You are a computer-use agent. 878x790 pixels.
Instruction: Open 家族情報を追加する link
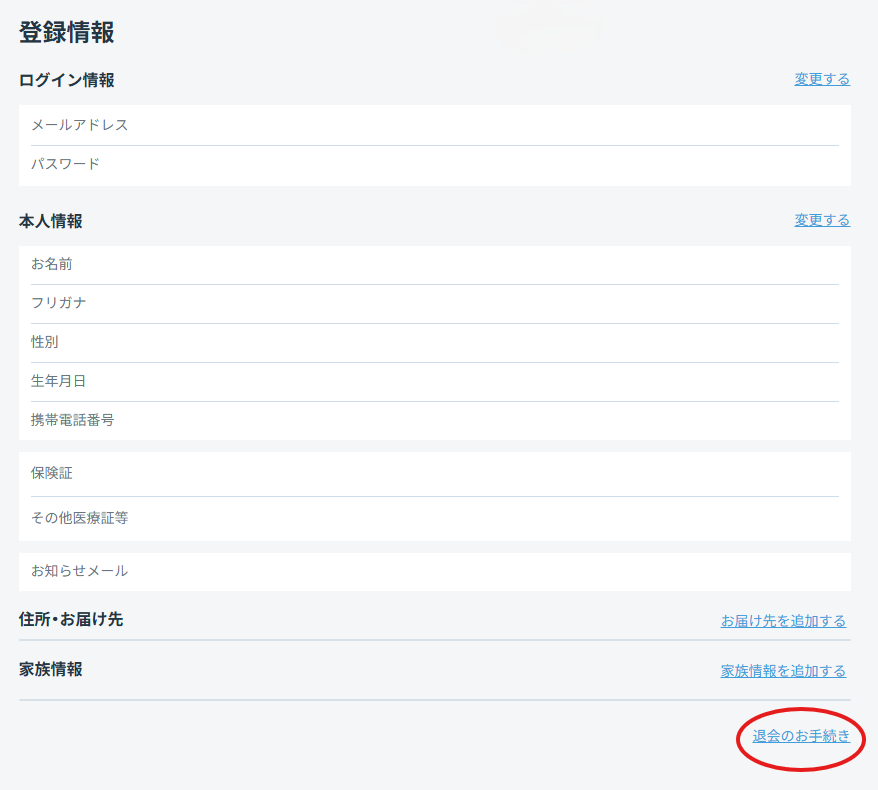tap(783, 671)
